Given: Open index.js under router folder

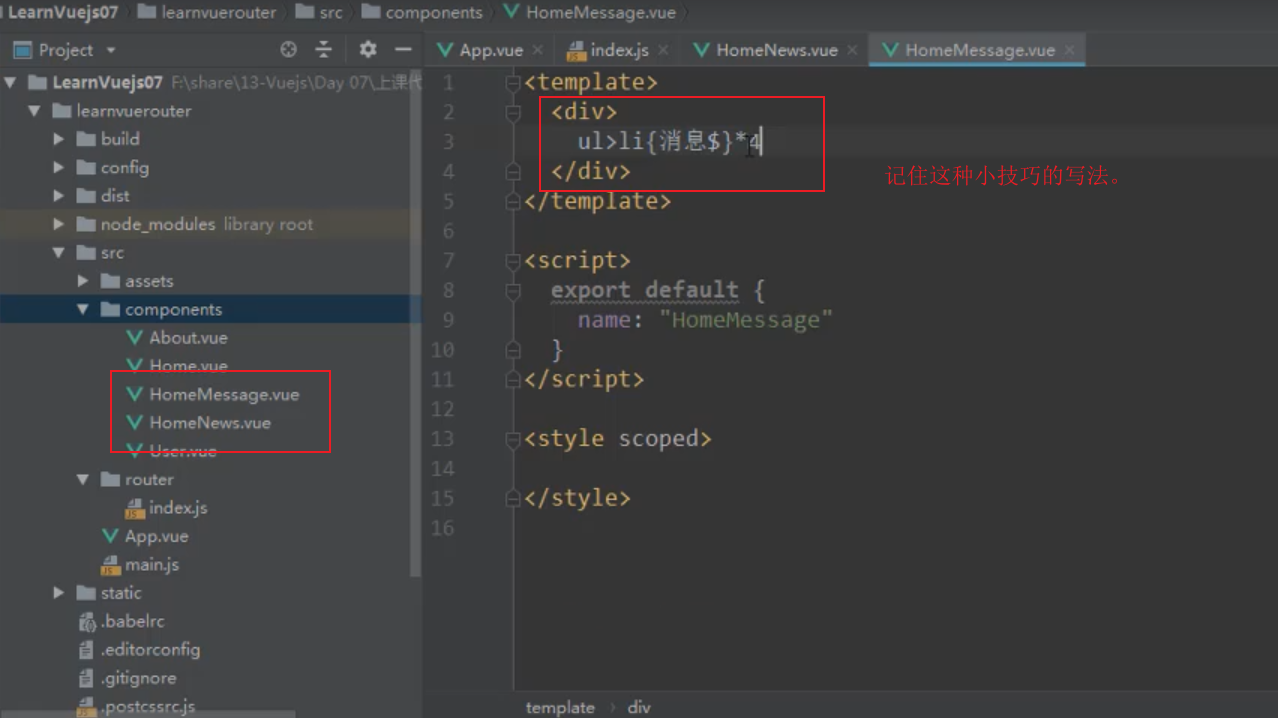Looking at the screenshot, I should pyautogui.click(x=178, y=508).
